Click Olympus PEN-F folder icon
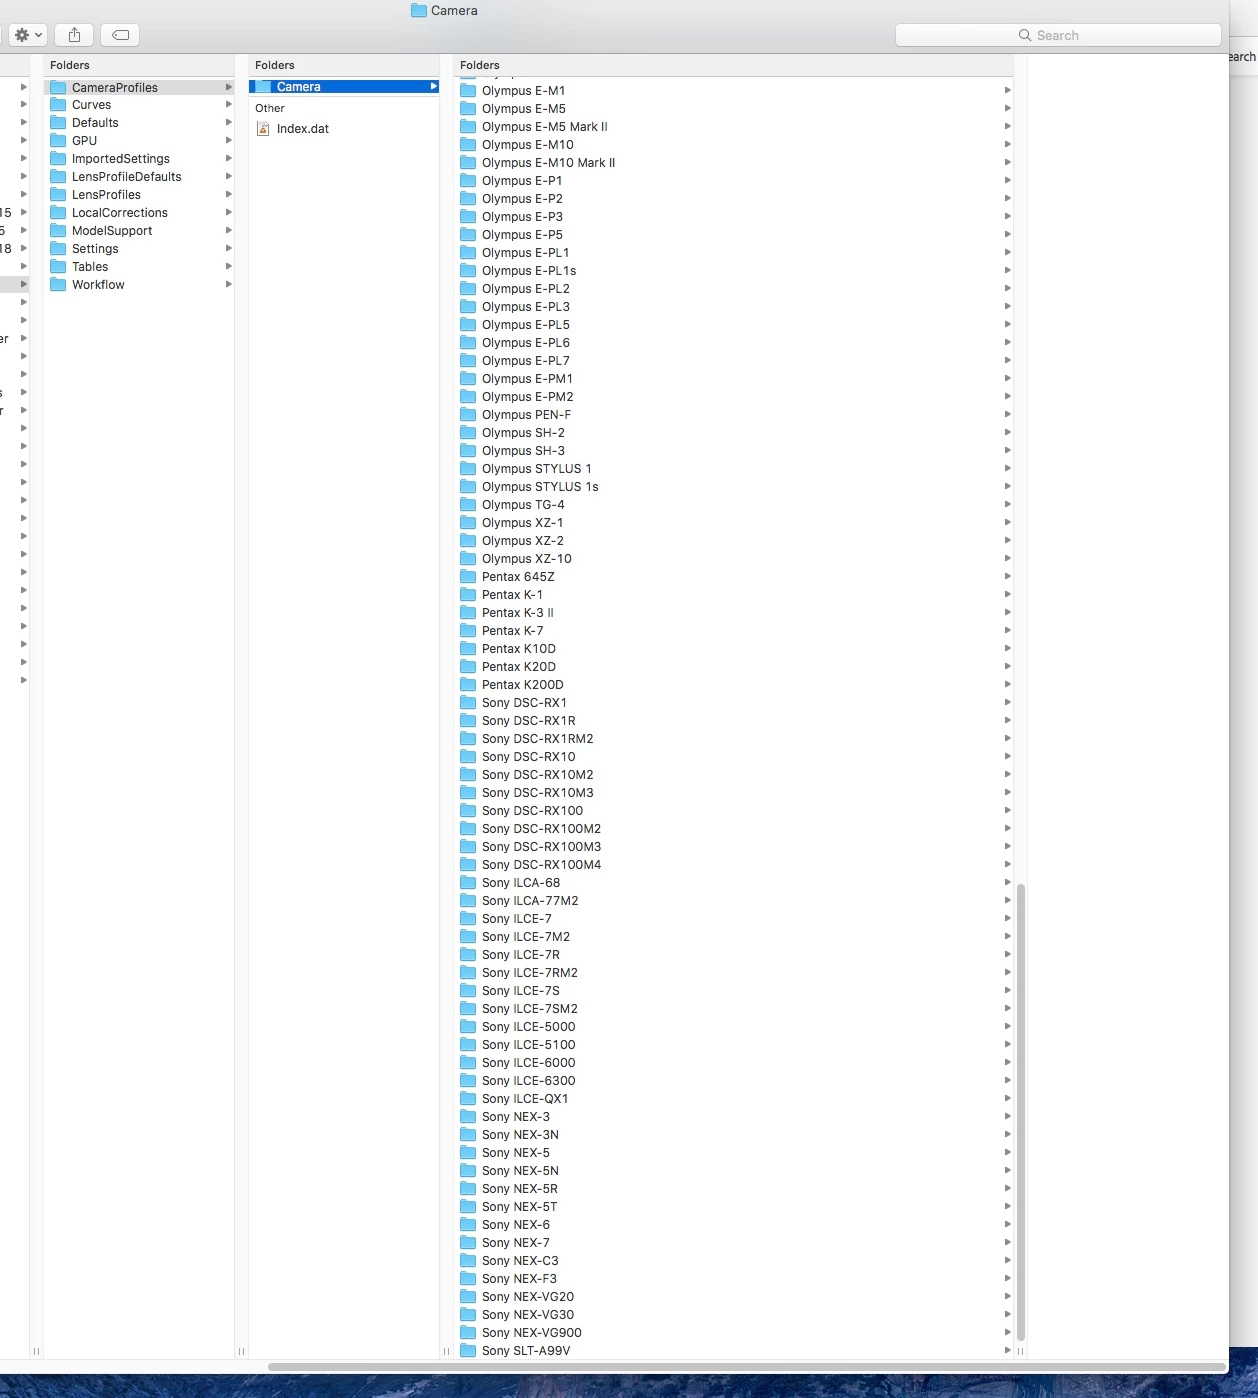This screenshot has height=1398, width=1258. pyautogui.click(x=468, y=415)
